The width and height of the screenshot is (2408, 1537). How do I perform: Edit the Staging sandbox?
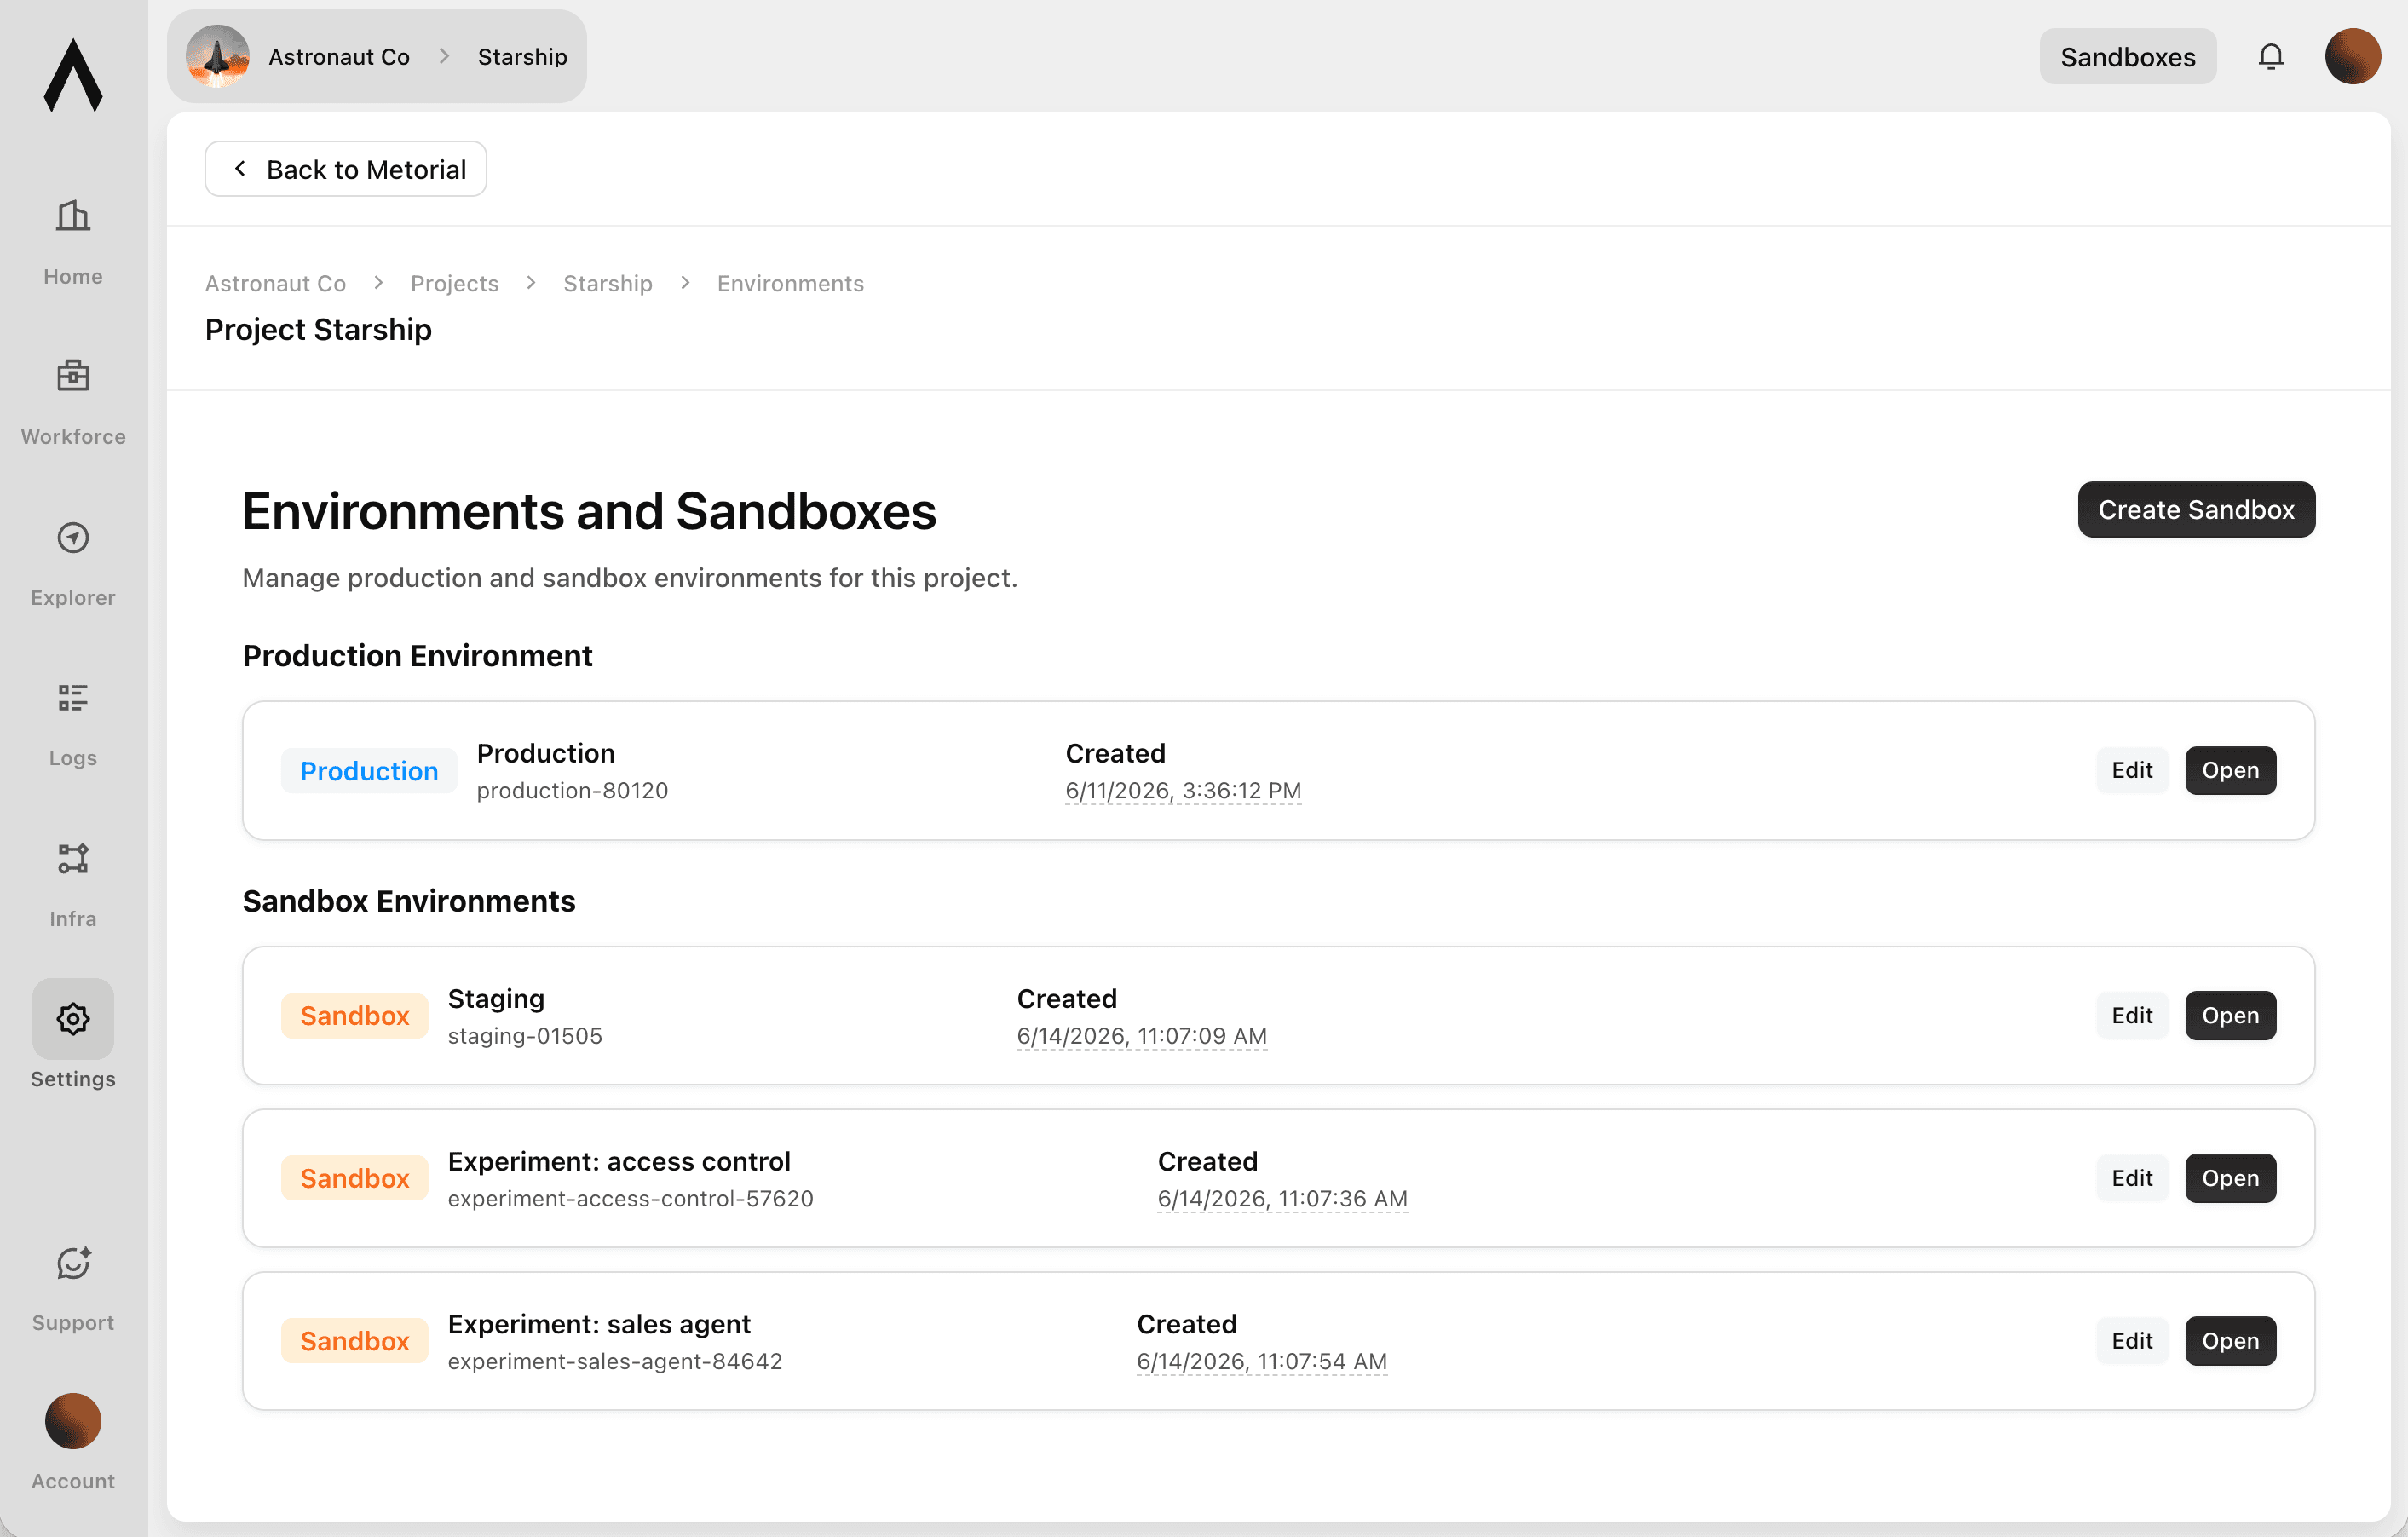tap(2131, 1015)
